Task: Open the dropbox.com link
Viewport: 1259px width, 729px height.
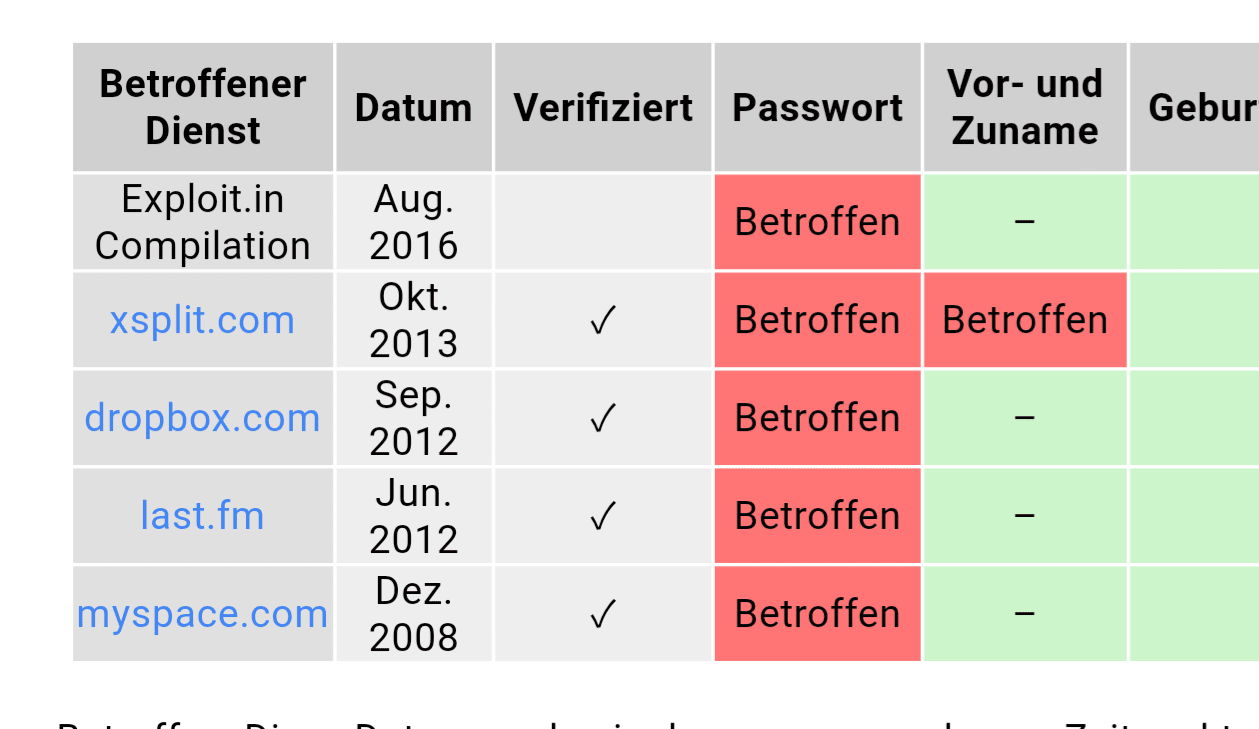Action: pyautogui.click(x=202, y=418)
